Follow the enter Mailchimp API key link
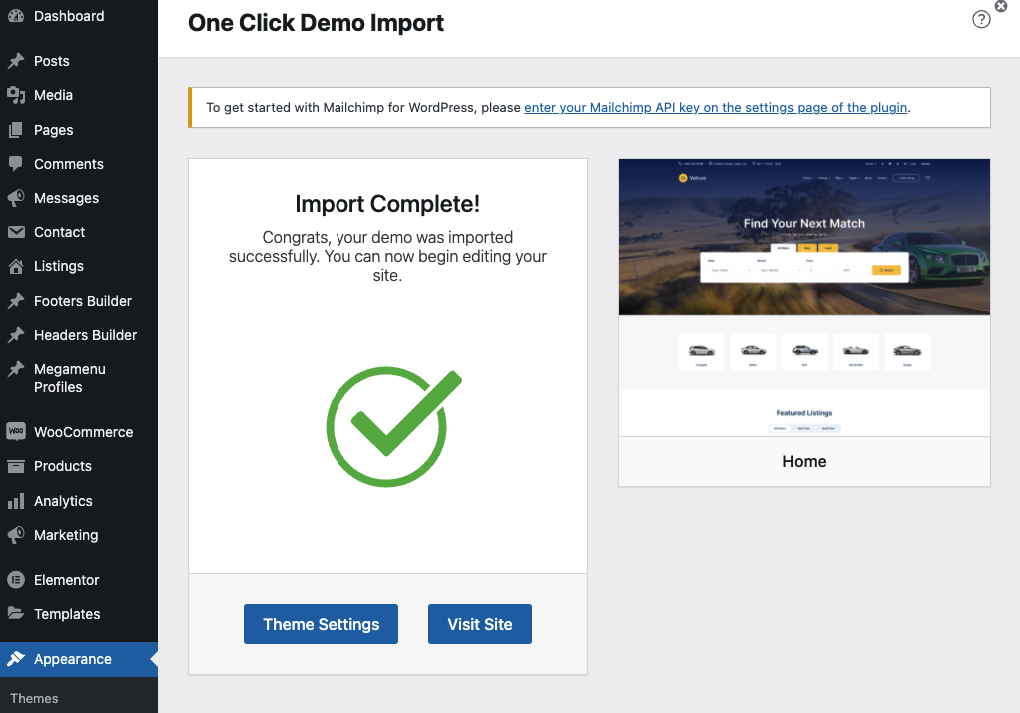This screenshot has width=1020, height=713. [x=716, y=108]
